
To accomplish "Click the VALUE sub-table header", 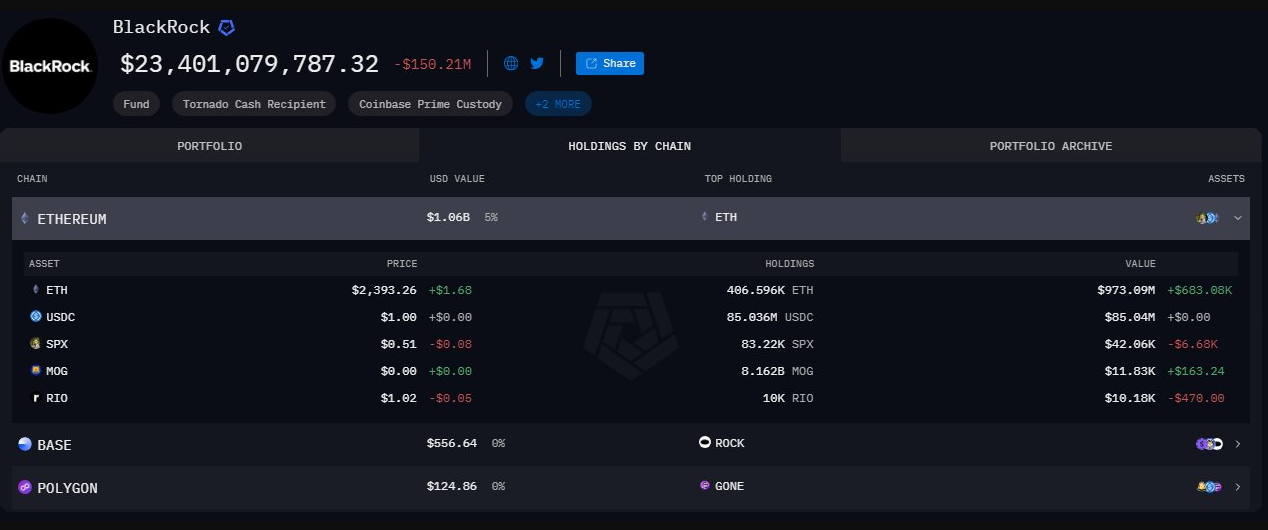I will click(x=1140, y=264).
